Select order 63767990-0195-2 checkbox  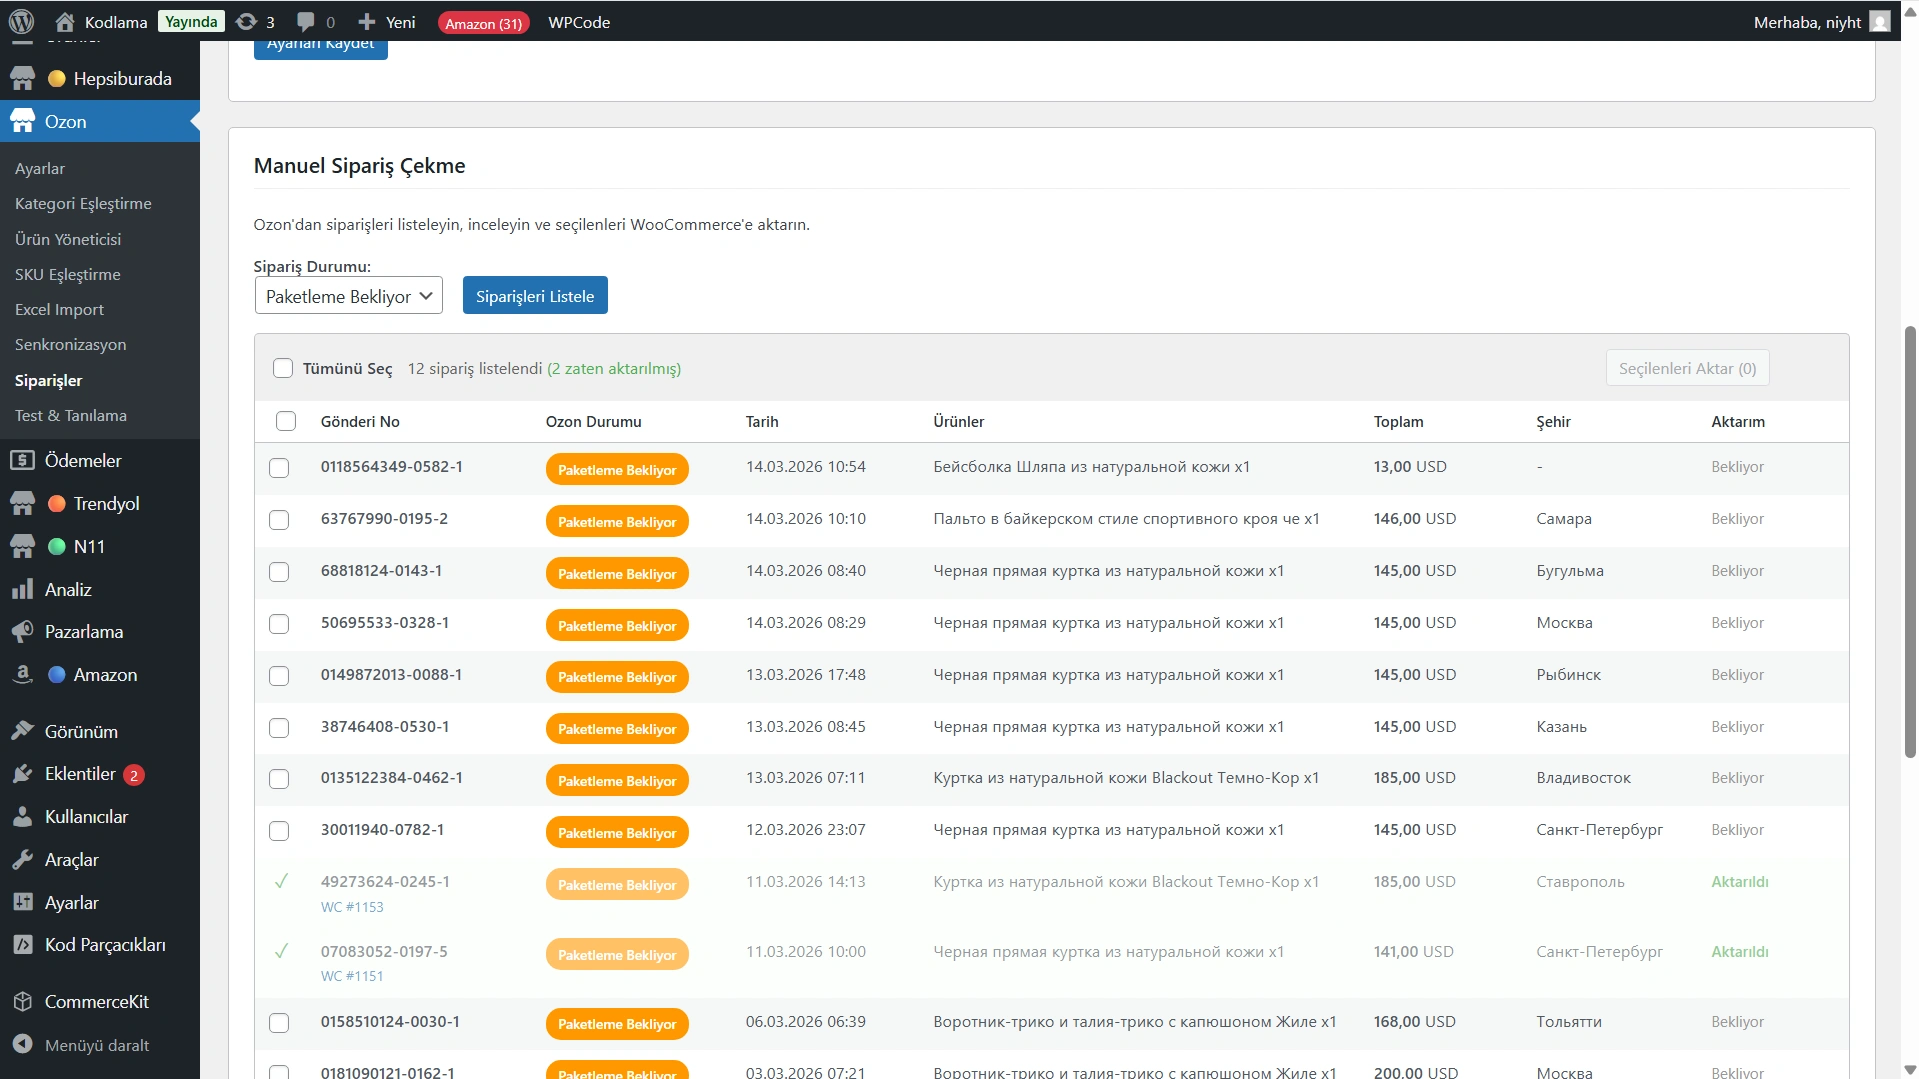click(279, 520)
